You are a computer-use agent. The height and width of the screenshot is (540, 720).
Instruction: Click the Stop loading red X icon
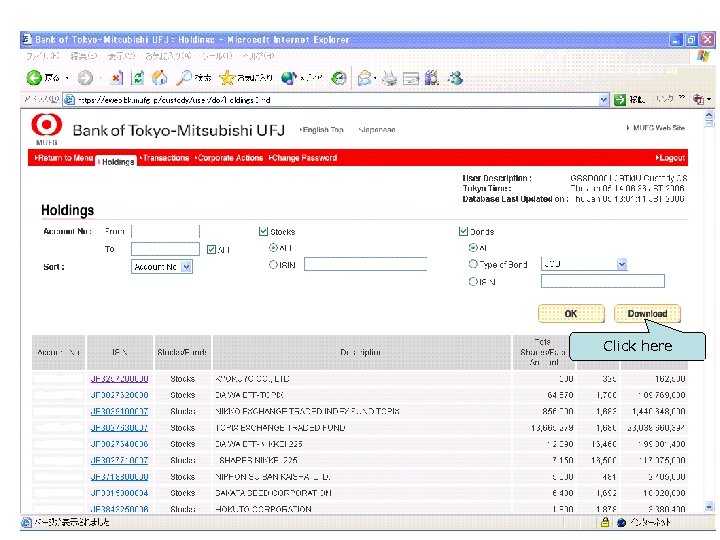click(116, 78)
